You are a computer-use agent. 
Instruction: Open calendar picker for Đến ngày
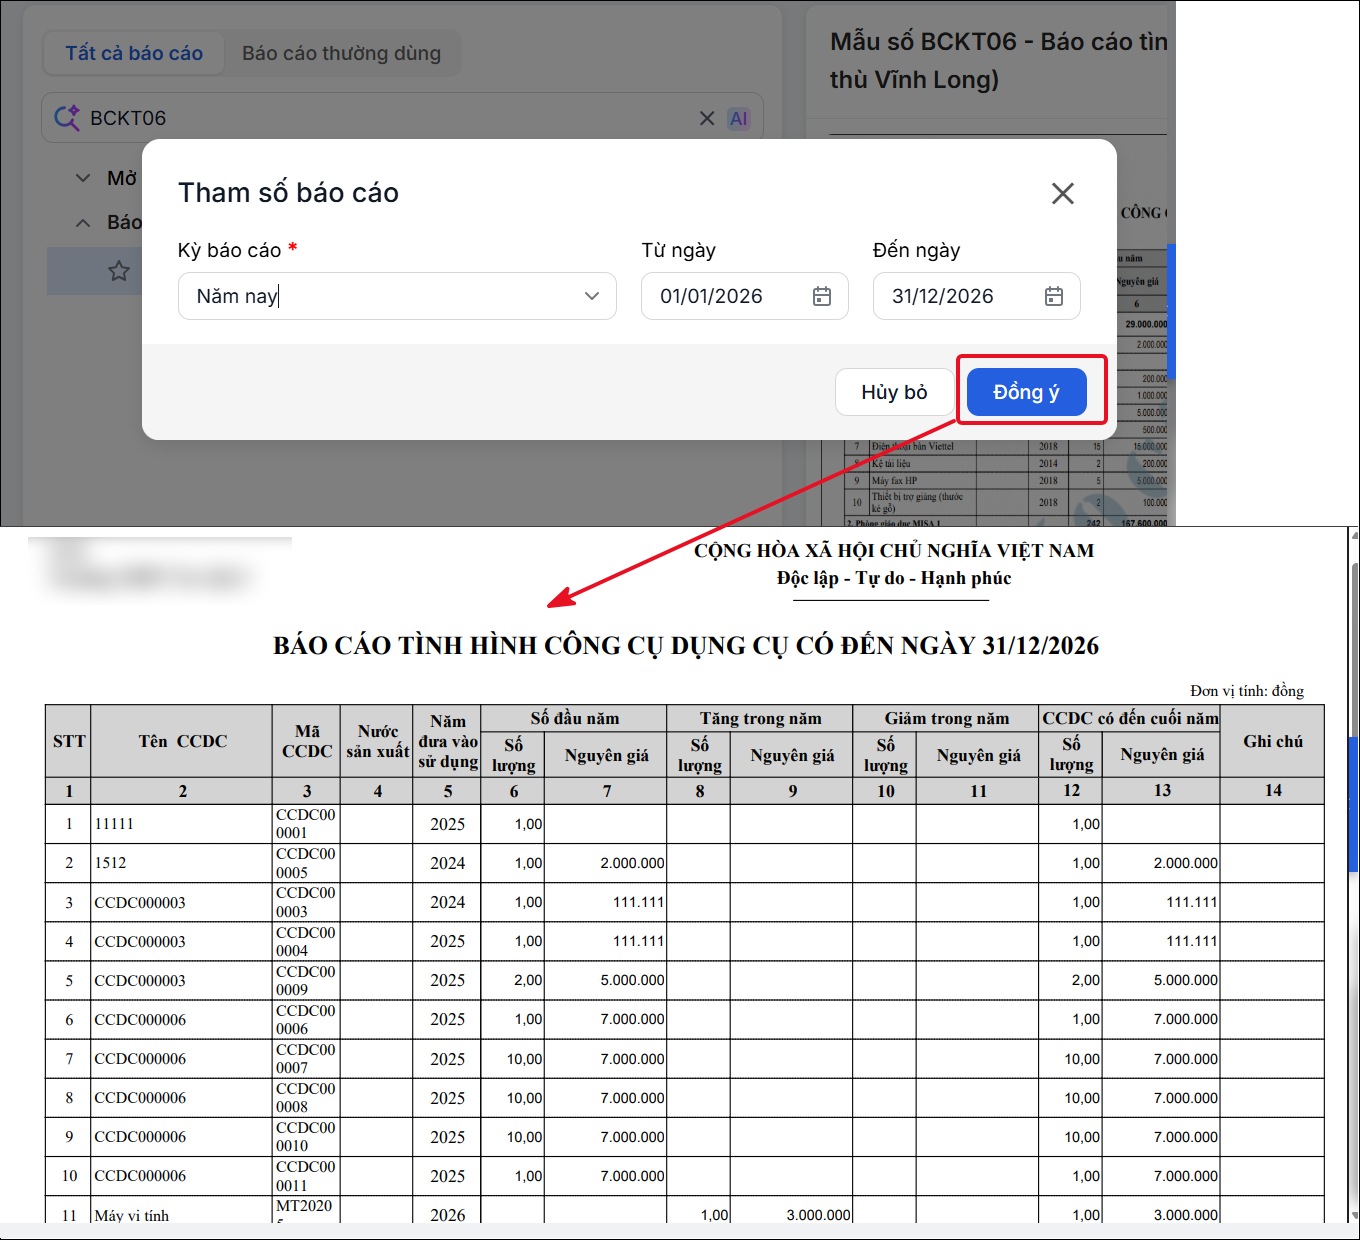point(1054,296)
